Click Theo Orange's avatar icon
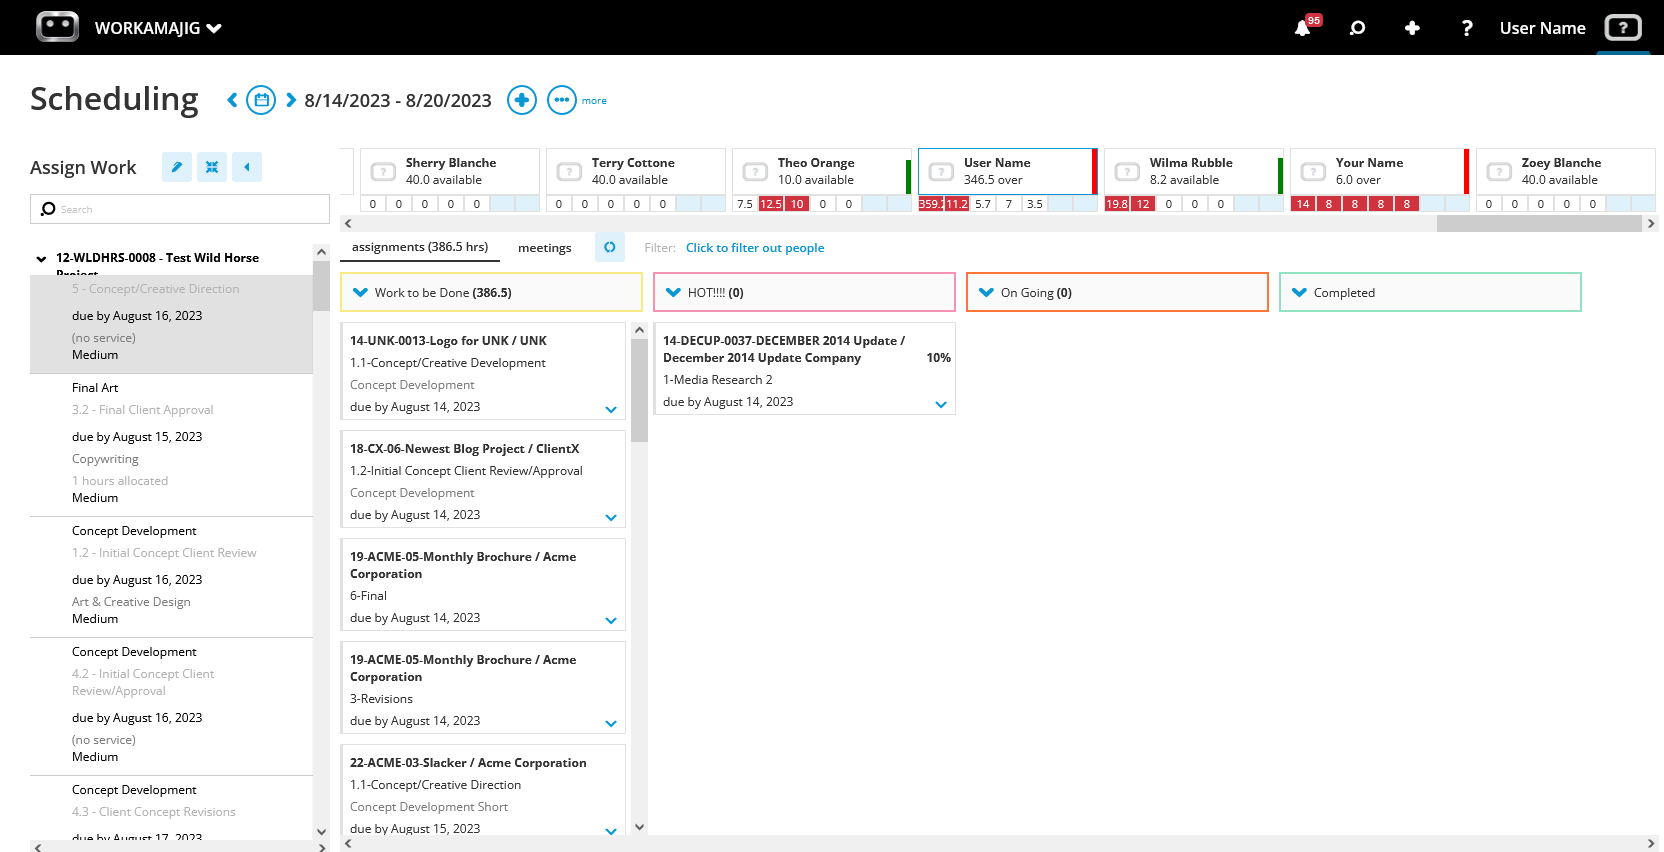This screenshot has height=852, width=1664. [755, 172]
